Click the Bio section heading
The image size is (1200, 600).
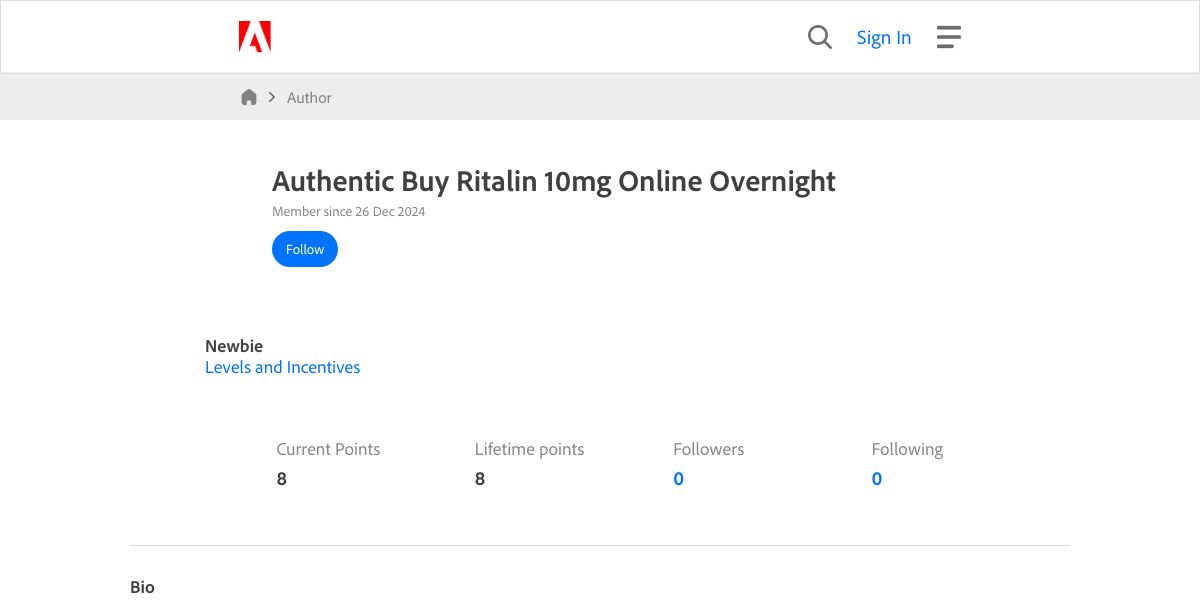click(142, 587)
